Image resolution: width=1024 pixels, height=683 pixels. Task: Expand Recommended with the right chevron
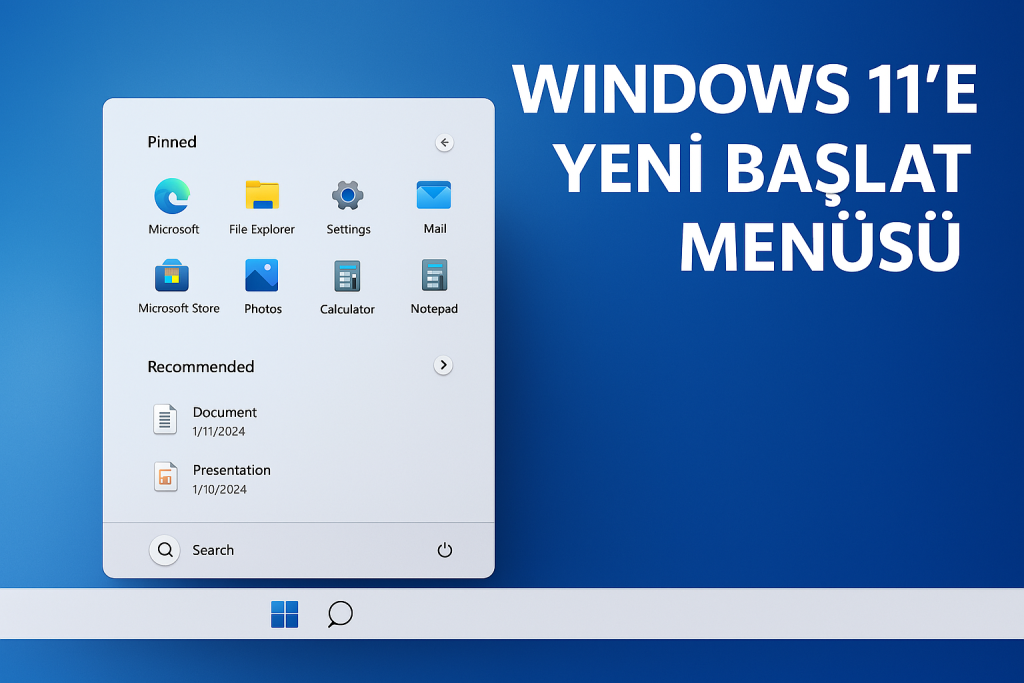coord(443,366)
